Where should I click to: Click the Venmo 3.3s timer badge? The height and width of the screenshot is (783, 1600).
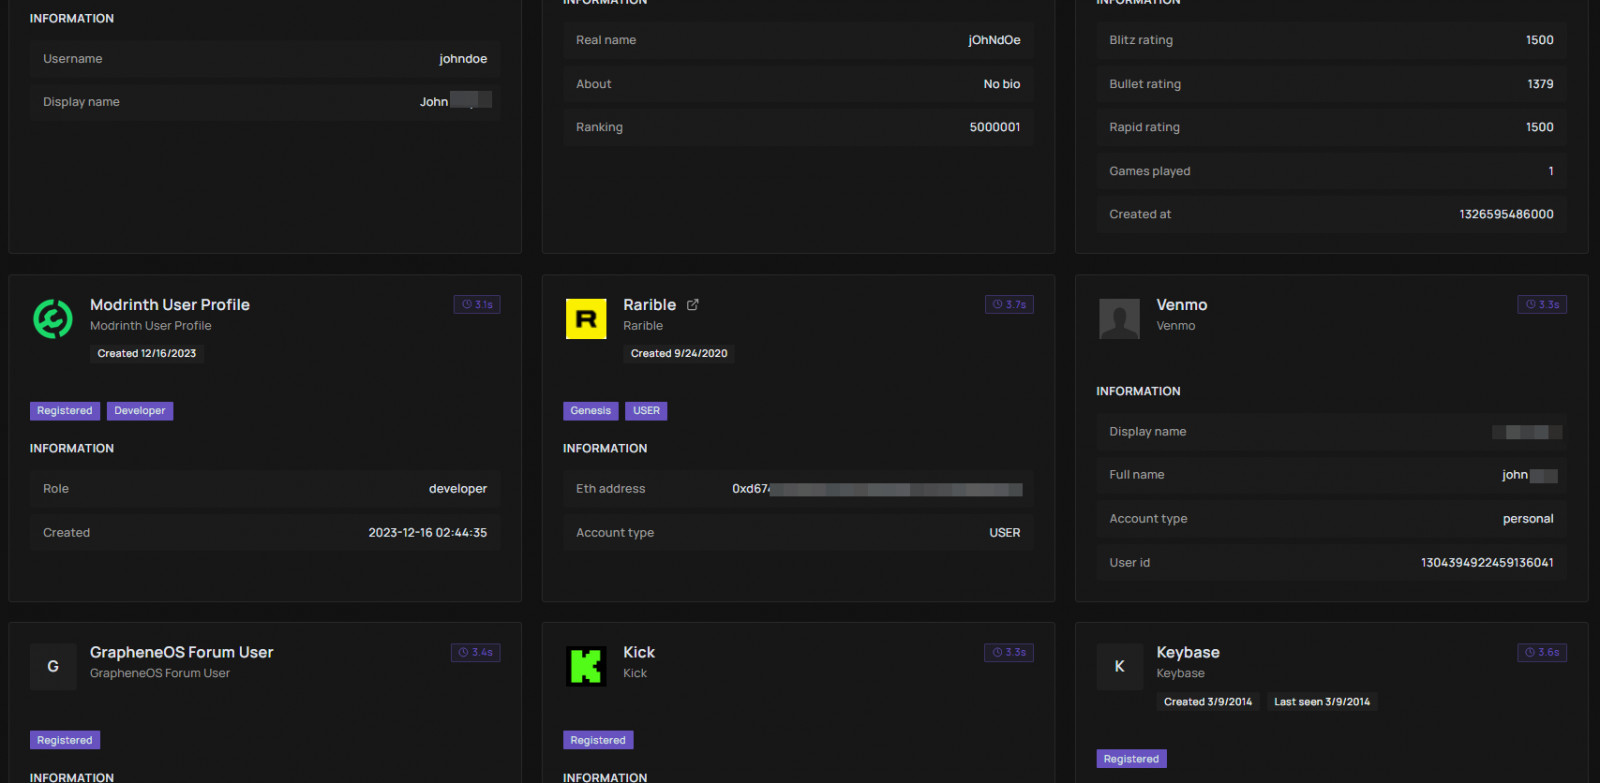pos(1542,305)
